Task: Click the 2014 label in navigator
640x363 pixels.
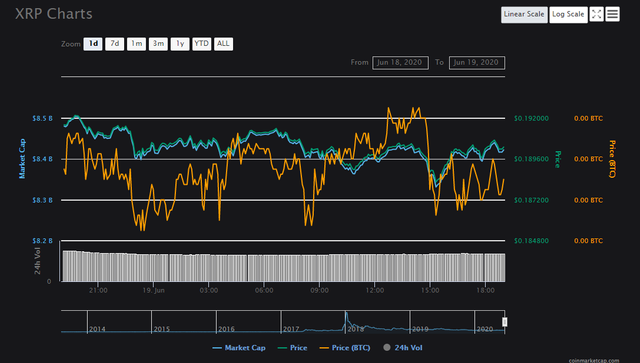Action: click(97, 329)
